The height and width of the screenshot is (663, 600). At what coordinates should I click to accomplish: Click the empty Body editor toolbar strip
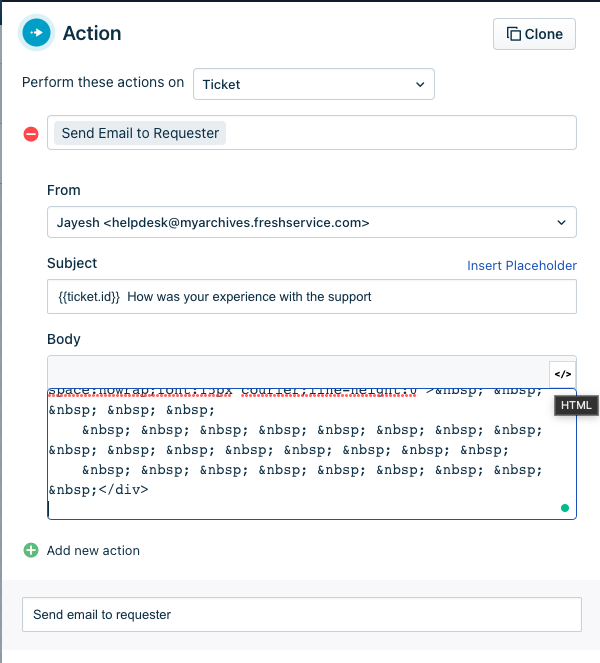tap(297, 371)
